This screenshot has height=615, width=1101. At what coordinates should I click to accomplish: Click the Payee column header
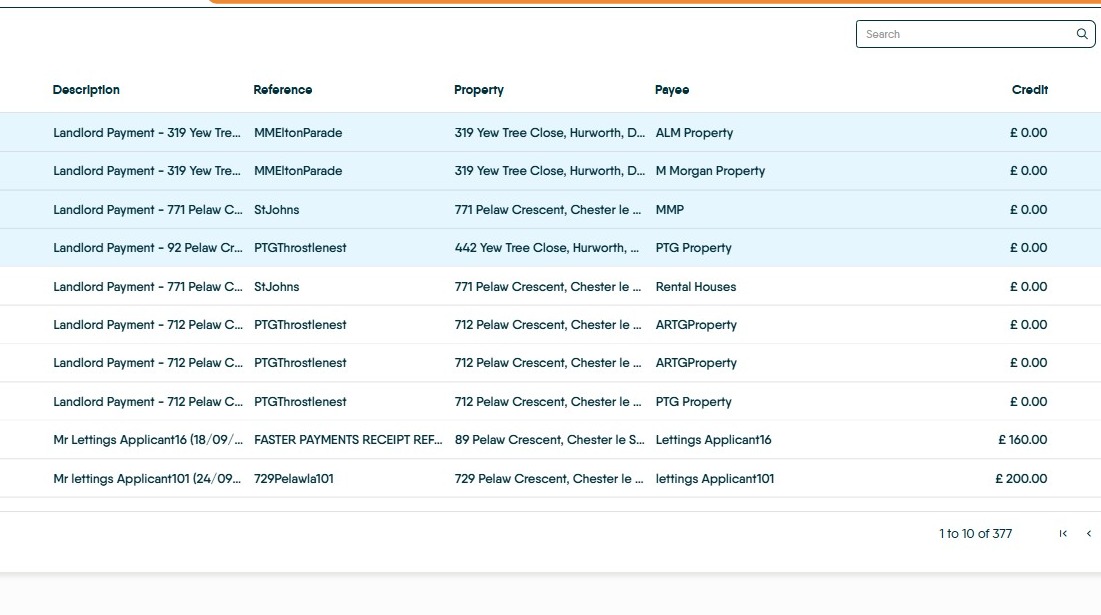click(x=672, y=90)
